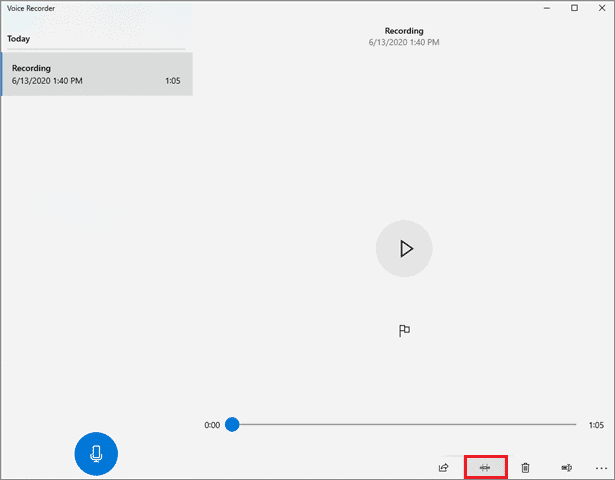Click the 1:05 end time label by the slider
The height and width of the screenshot is (480, 615).
pos(596,425)
